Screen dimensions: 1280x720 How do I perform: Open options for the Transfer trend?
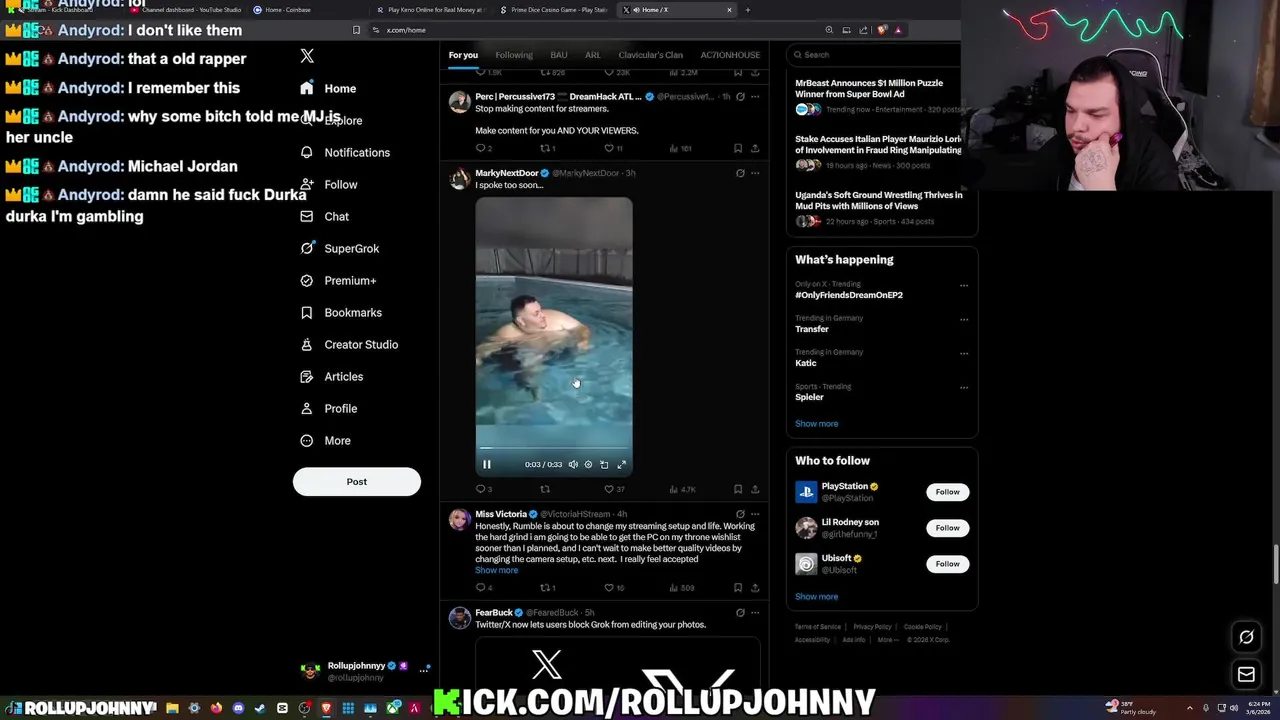(964, 320)
